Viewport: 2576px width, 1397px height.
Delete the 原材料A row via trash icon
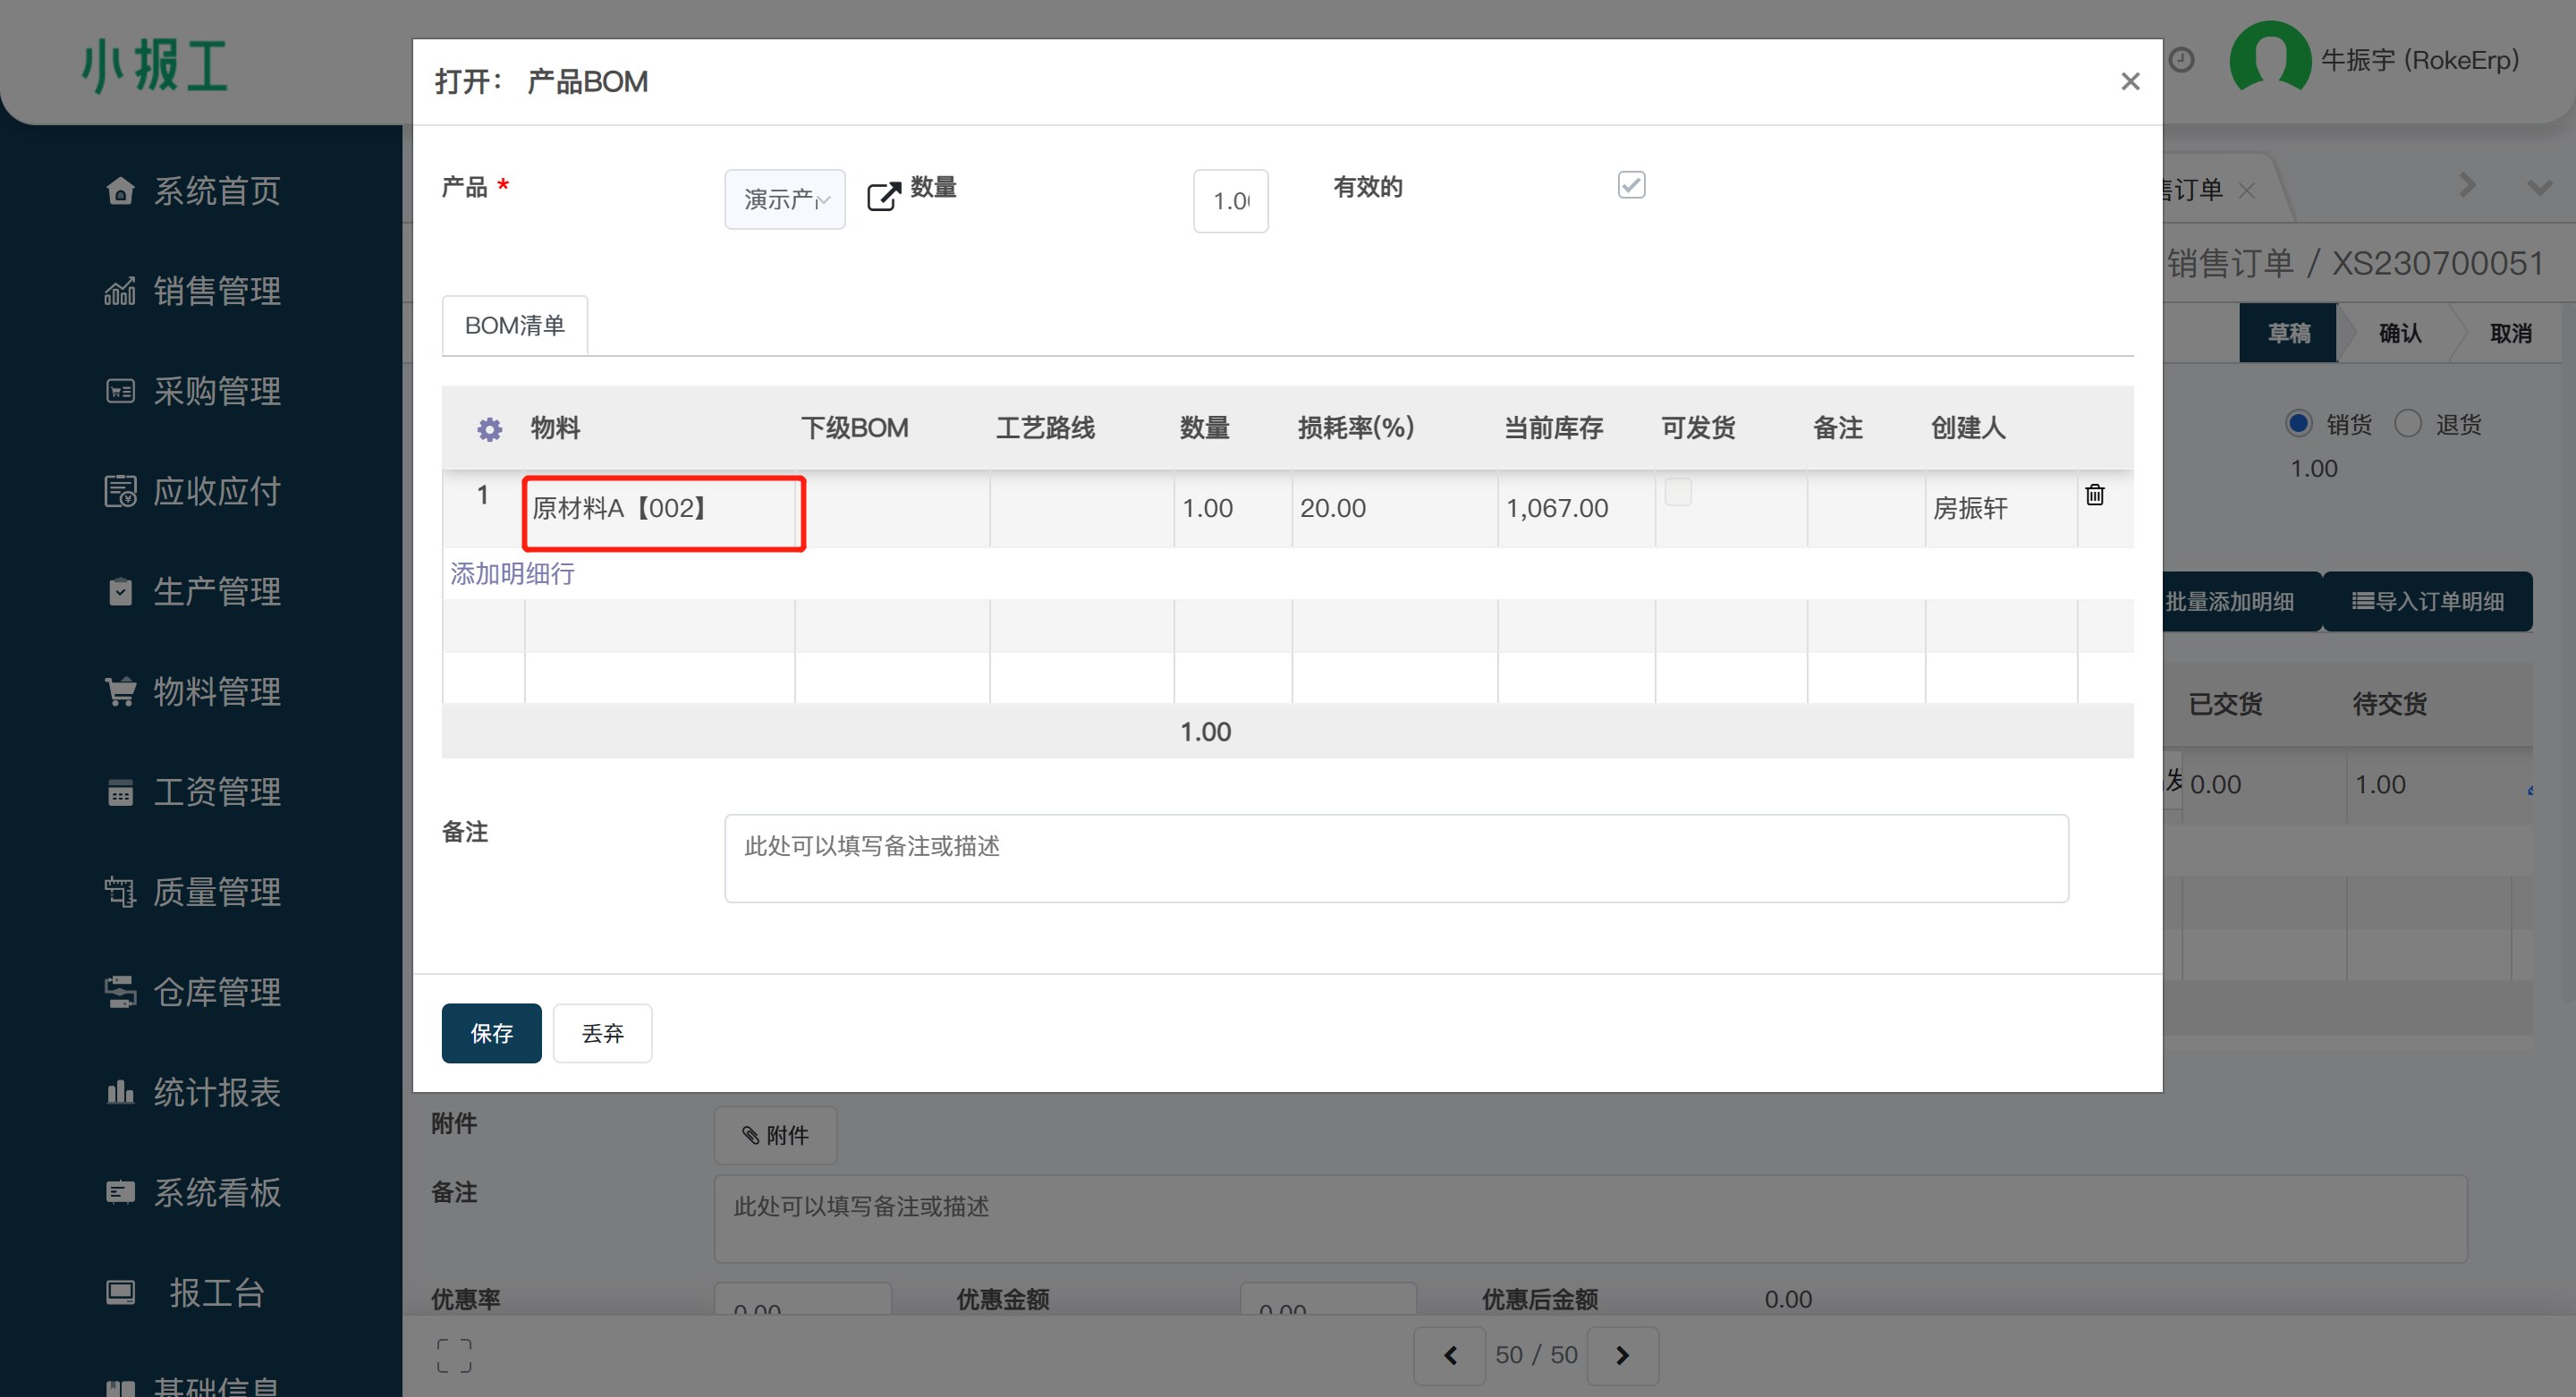point(2094,495)
